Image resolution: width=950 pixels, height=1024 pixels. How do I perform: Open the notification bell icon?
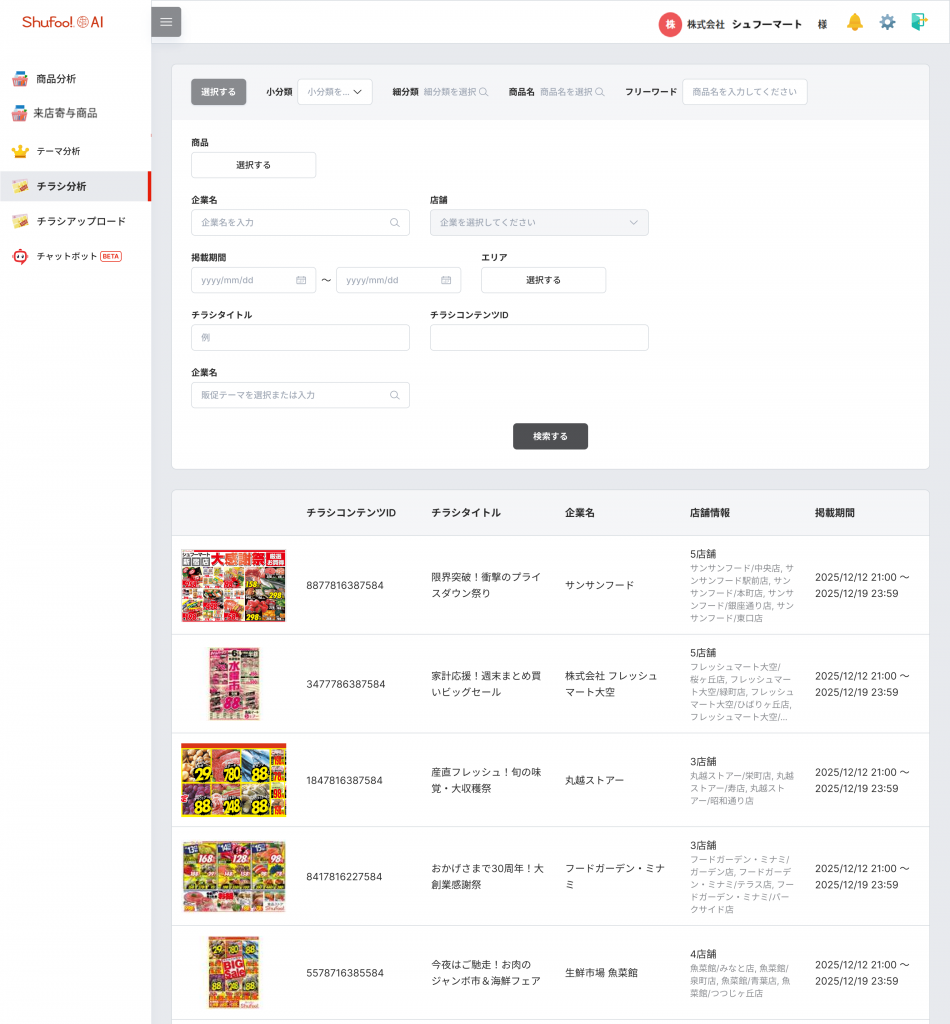(x=854, y=22)
